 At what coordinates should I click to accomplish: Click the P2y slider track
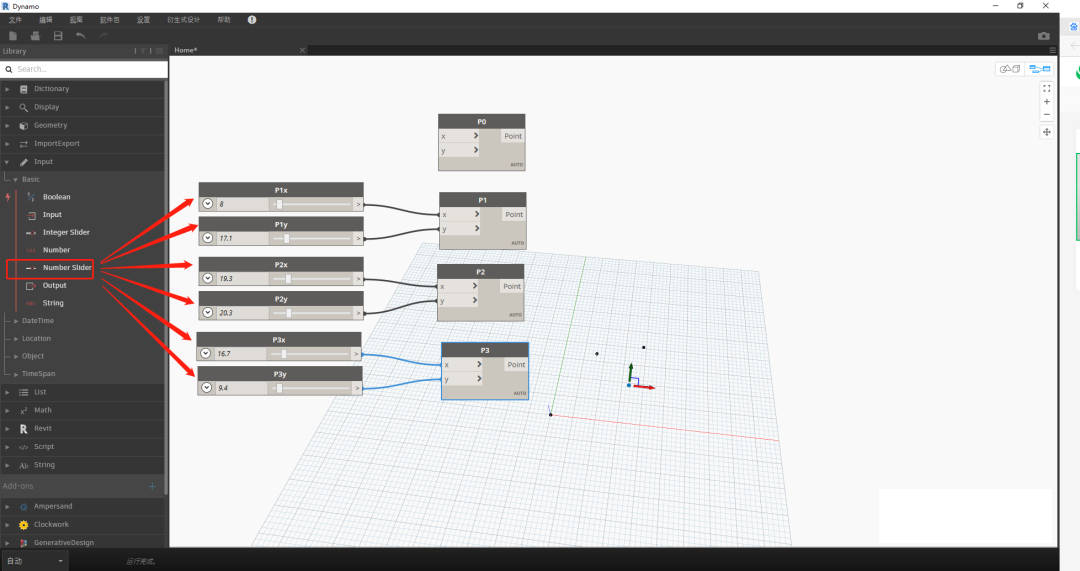[x=311, y=313]
